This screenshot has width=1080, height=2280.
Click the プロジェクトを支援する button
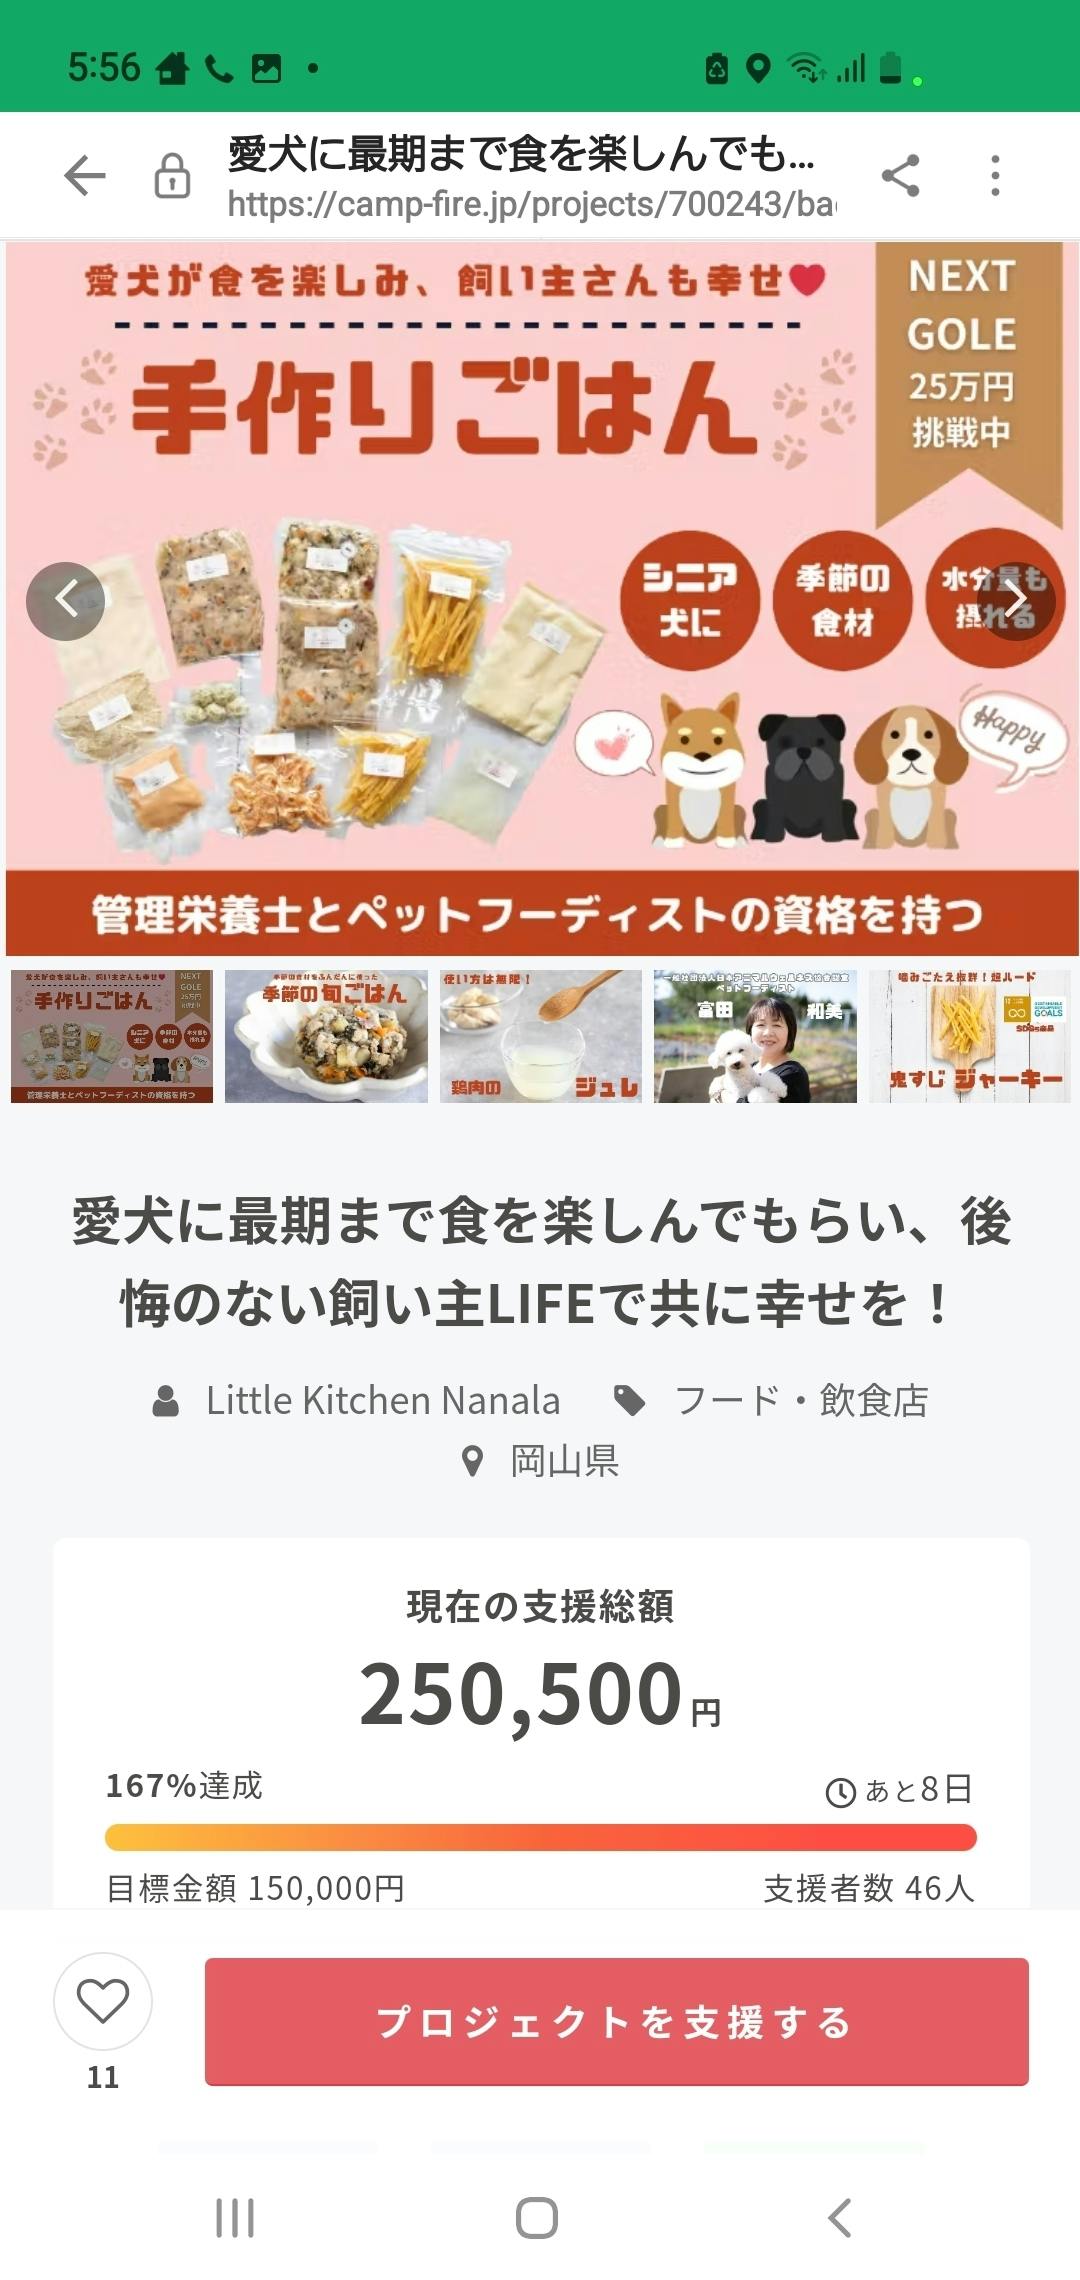[x=617, y=2021]
